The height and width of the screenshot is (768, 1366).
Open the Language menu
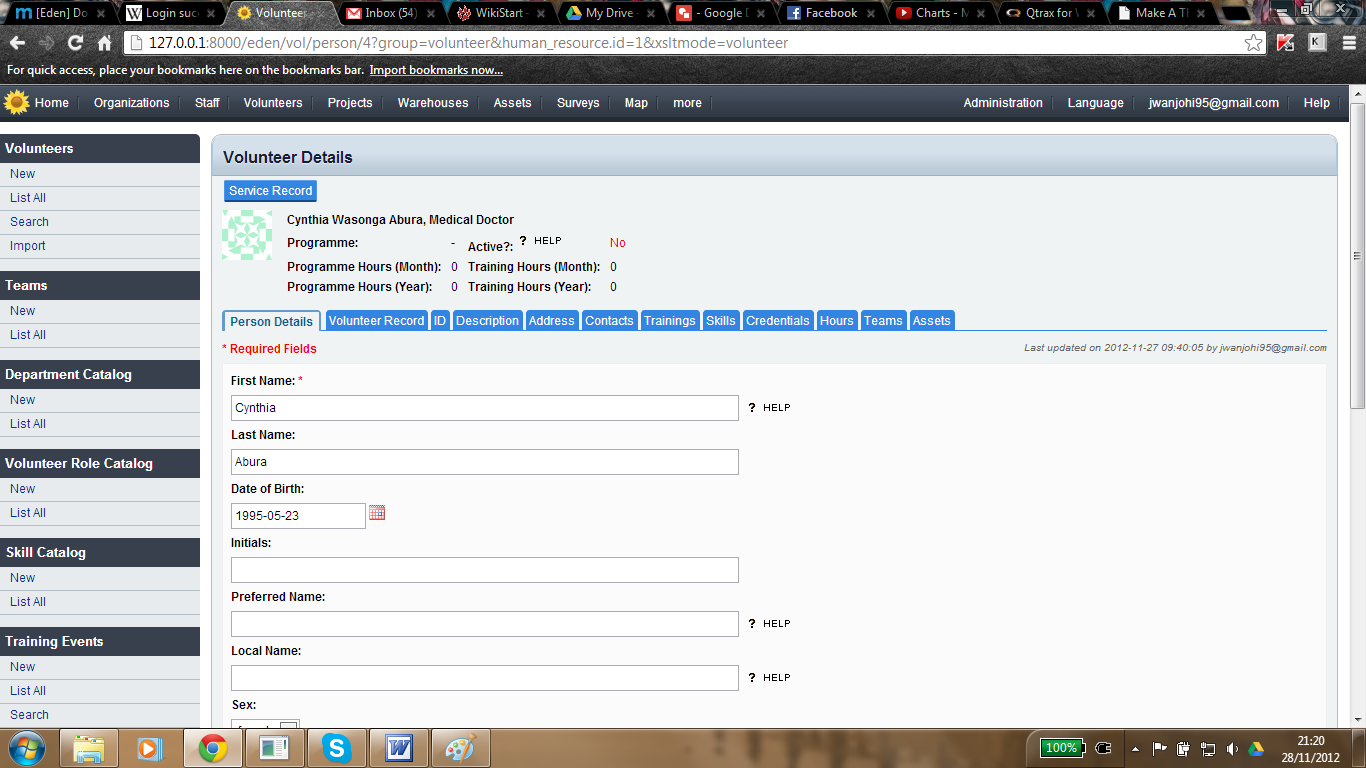coord(1095,103)
